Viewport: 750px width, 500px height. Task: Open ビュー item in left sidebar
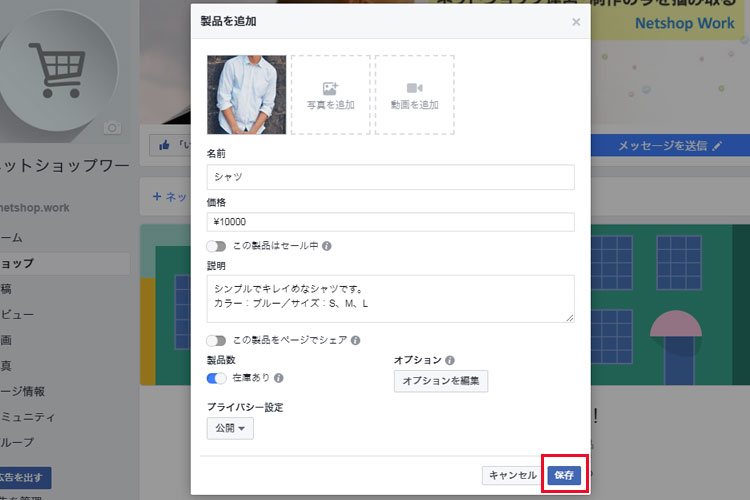(x=17, y=314)
